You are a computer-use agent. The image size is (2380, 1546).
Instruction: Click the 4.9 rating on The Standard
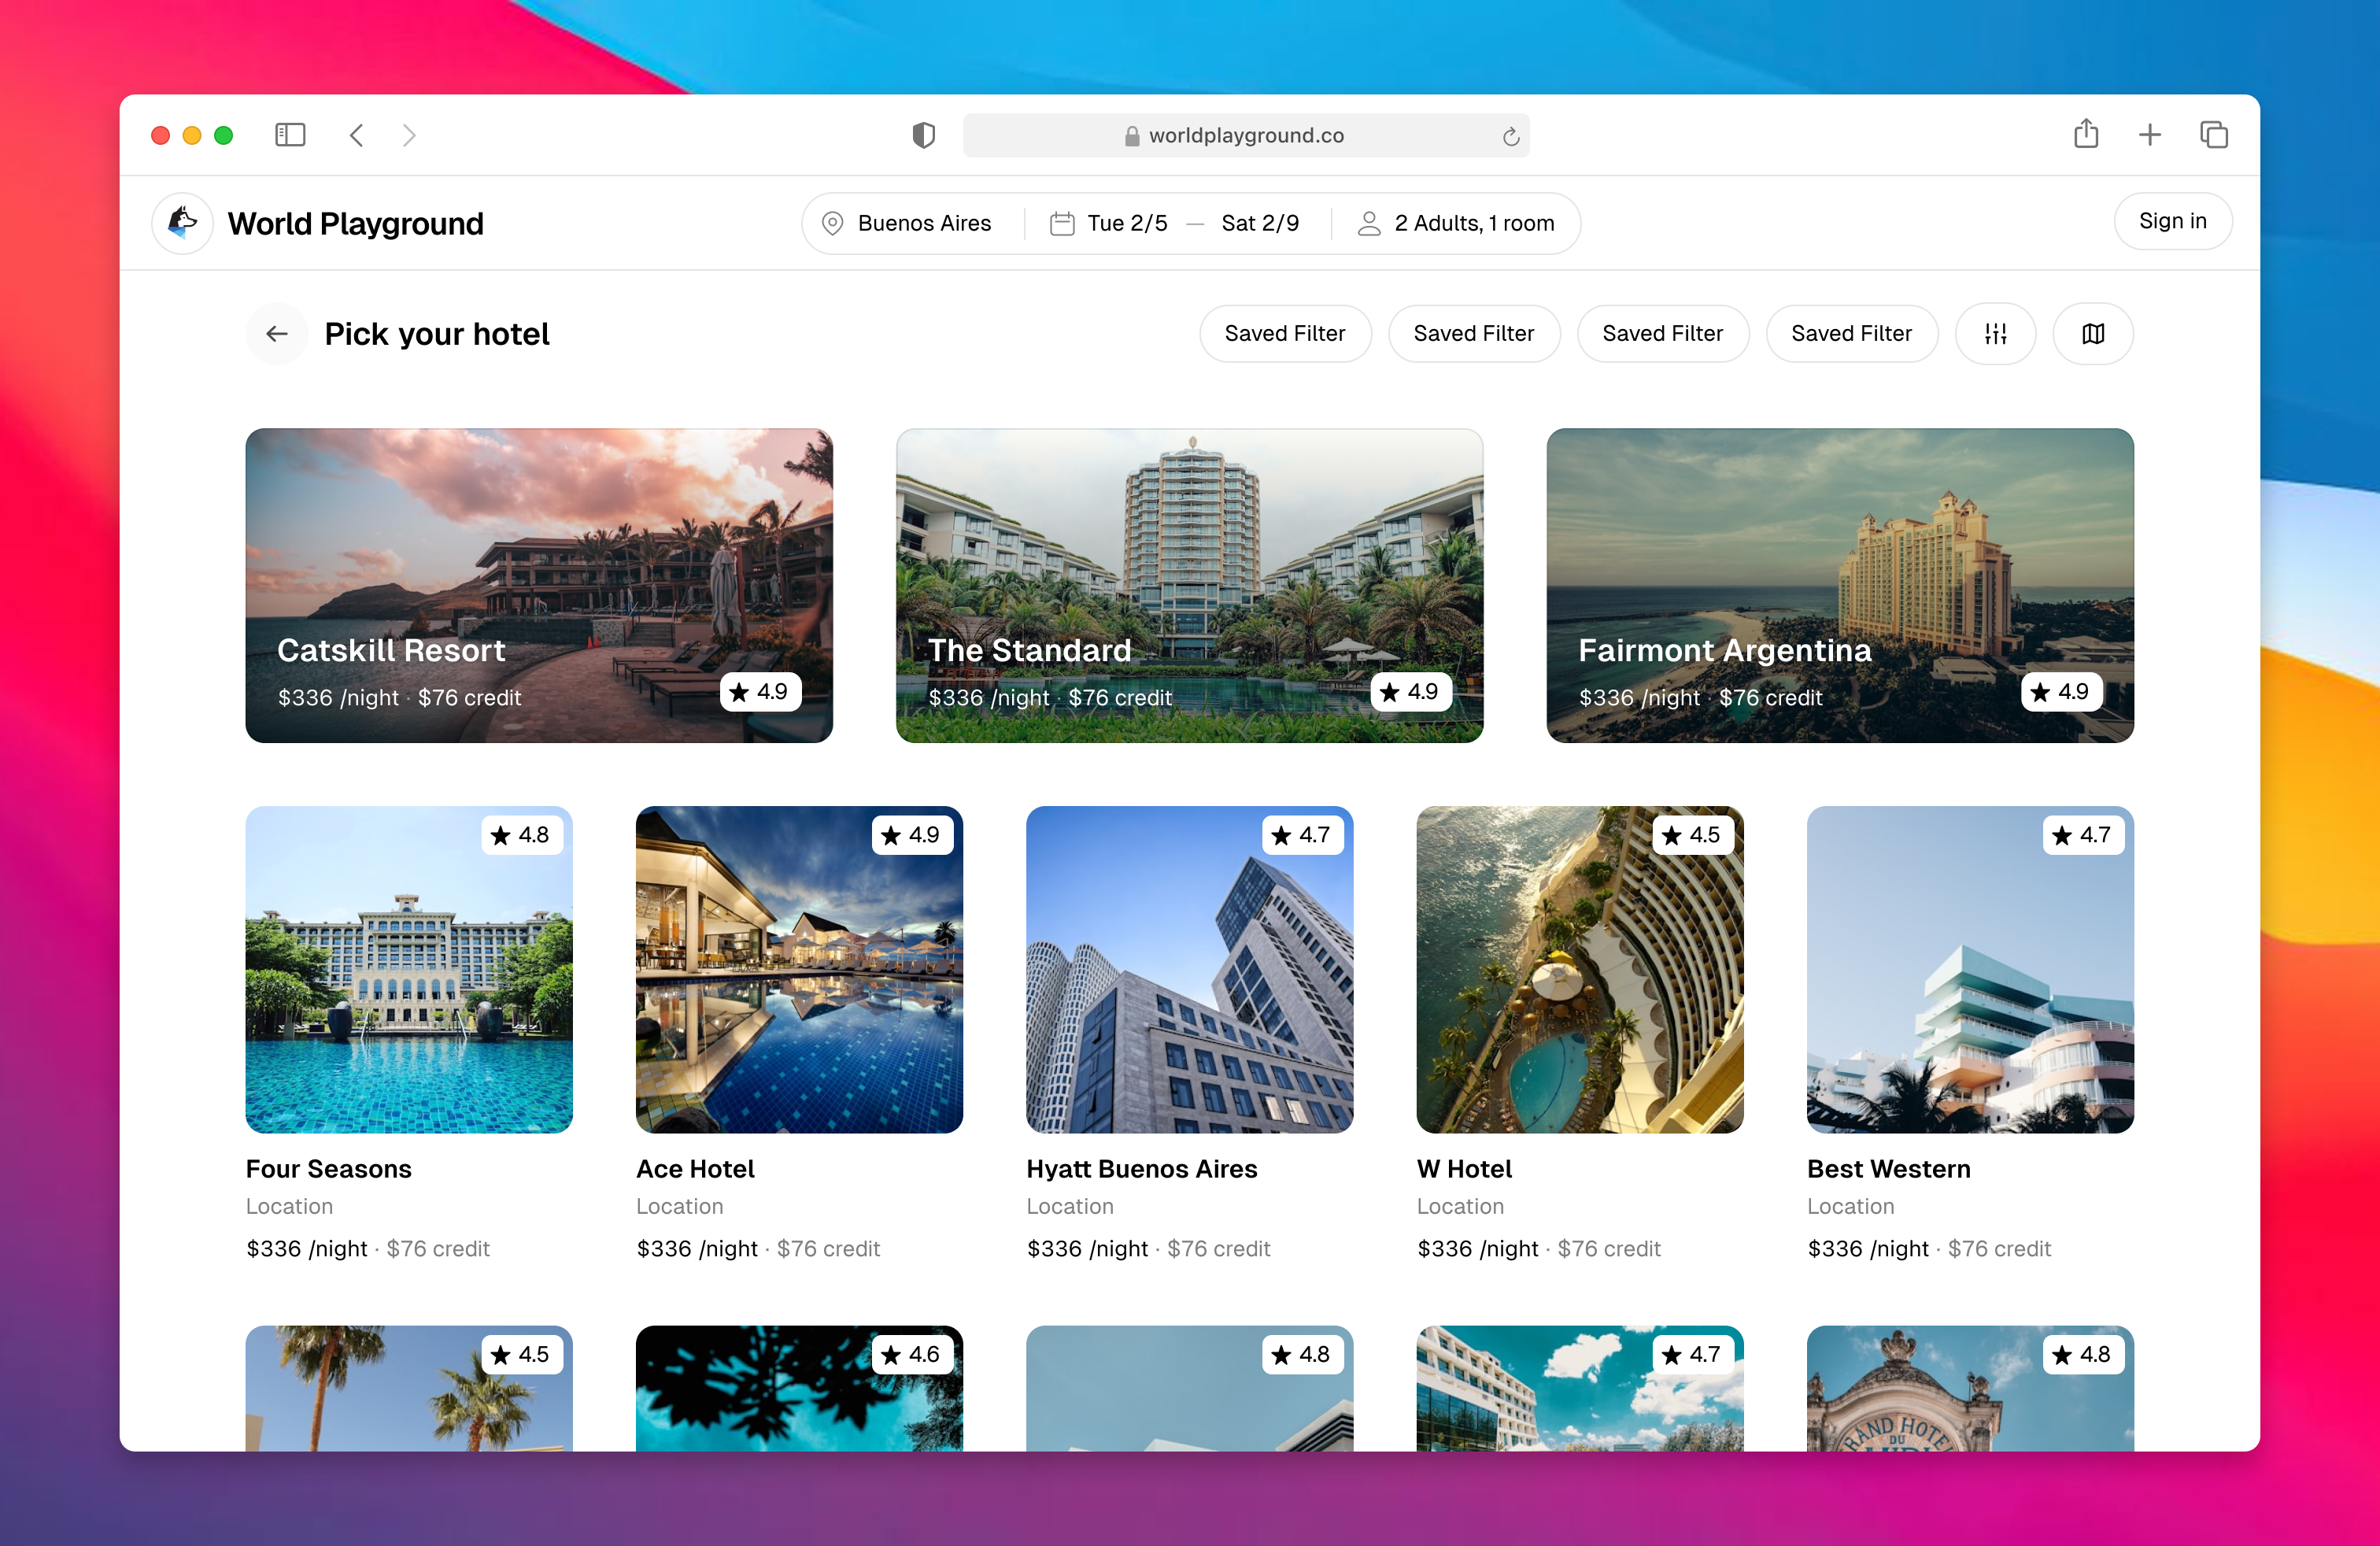point(1411,691)
